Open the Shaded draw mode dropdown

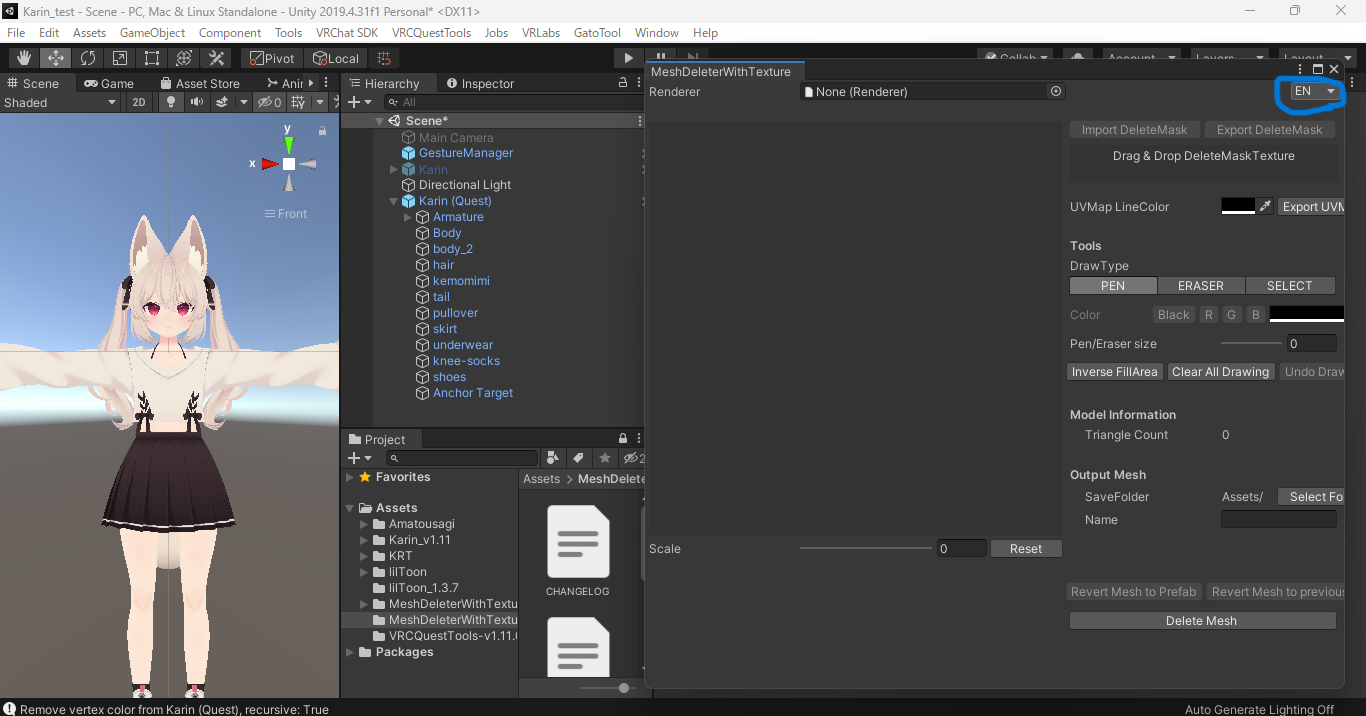tap(60, 102)
